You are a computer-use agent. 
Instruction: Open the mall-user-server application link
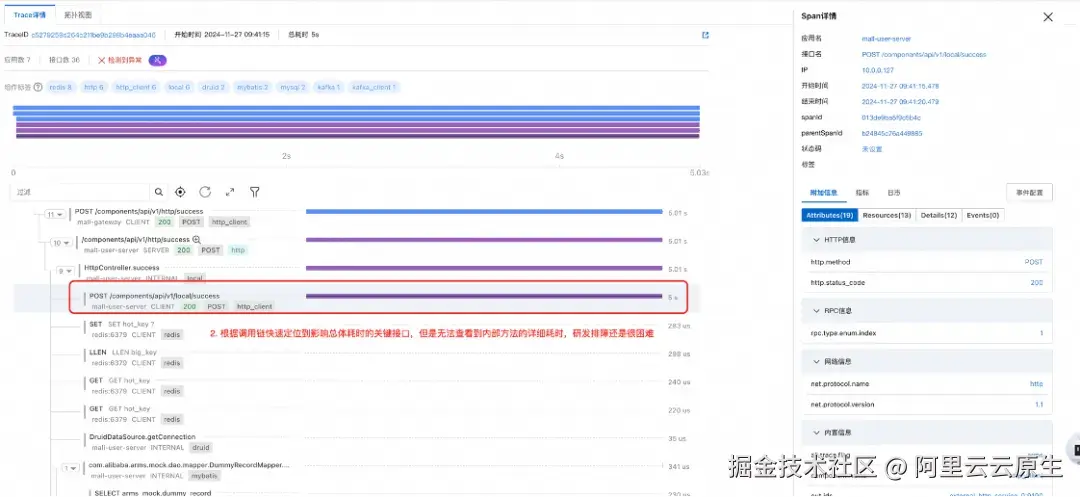(x=886, y=39)
